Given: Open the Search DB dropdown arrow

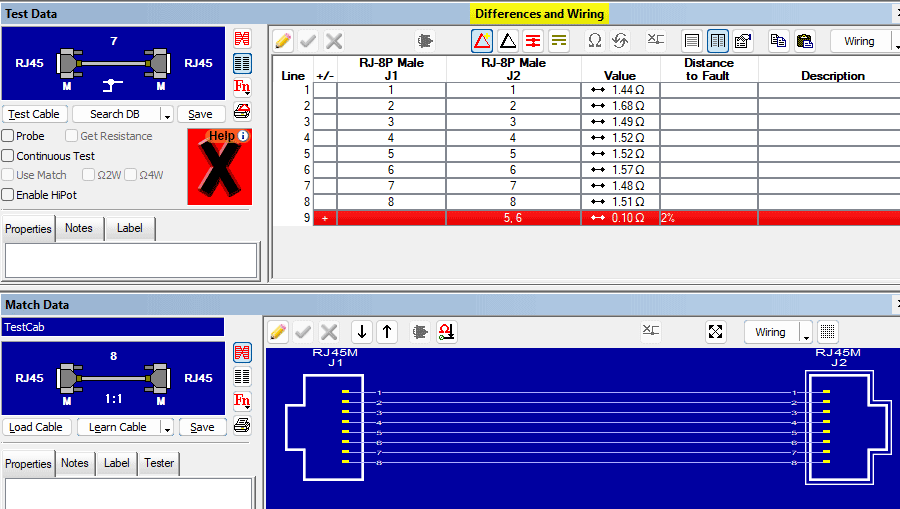Looking at the screenshot, I should click(x=168, y=115).
